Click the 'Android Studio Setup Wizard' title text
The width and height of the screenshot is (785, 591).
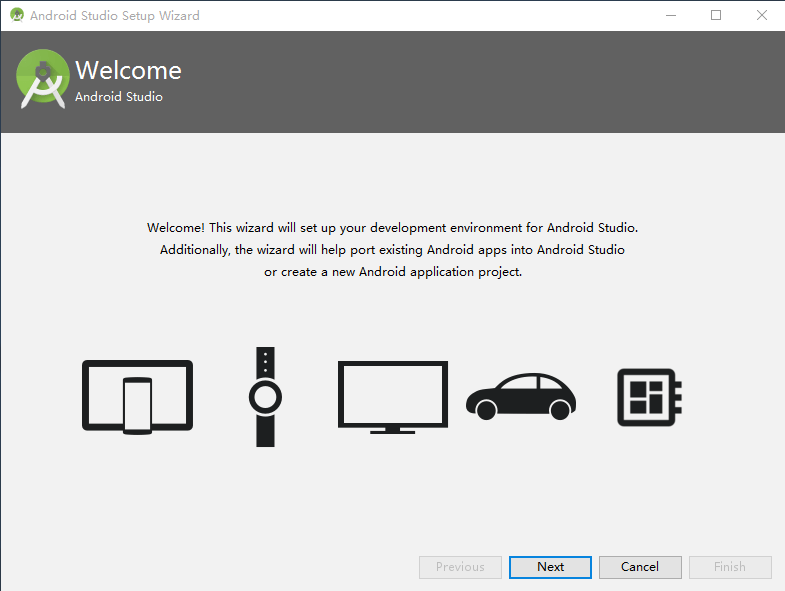[x=114, y=16]
